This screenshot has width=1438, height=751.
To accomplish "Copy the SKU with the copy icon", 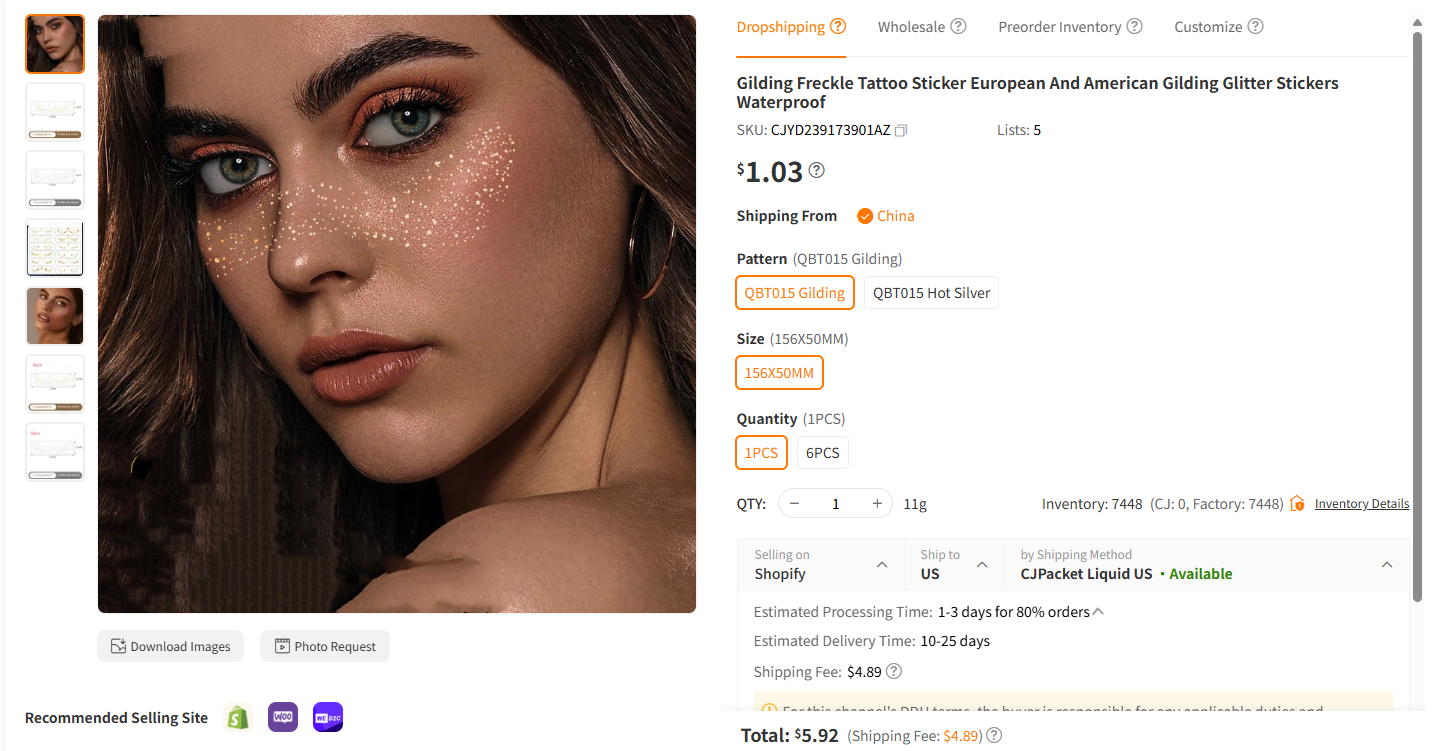I will click(x=901, y=130).
